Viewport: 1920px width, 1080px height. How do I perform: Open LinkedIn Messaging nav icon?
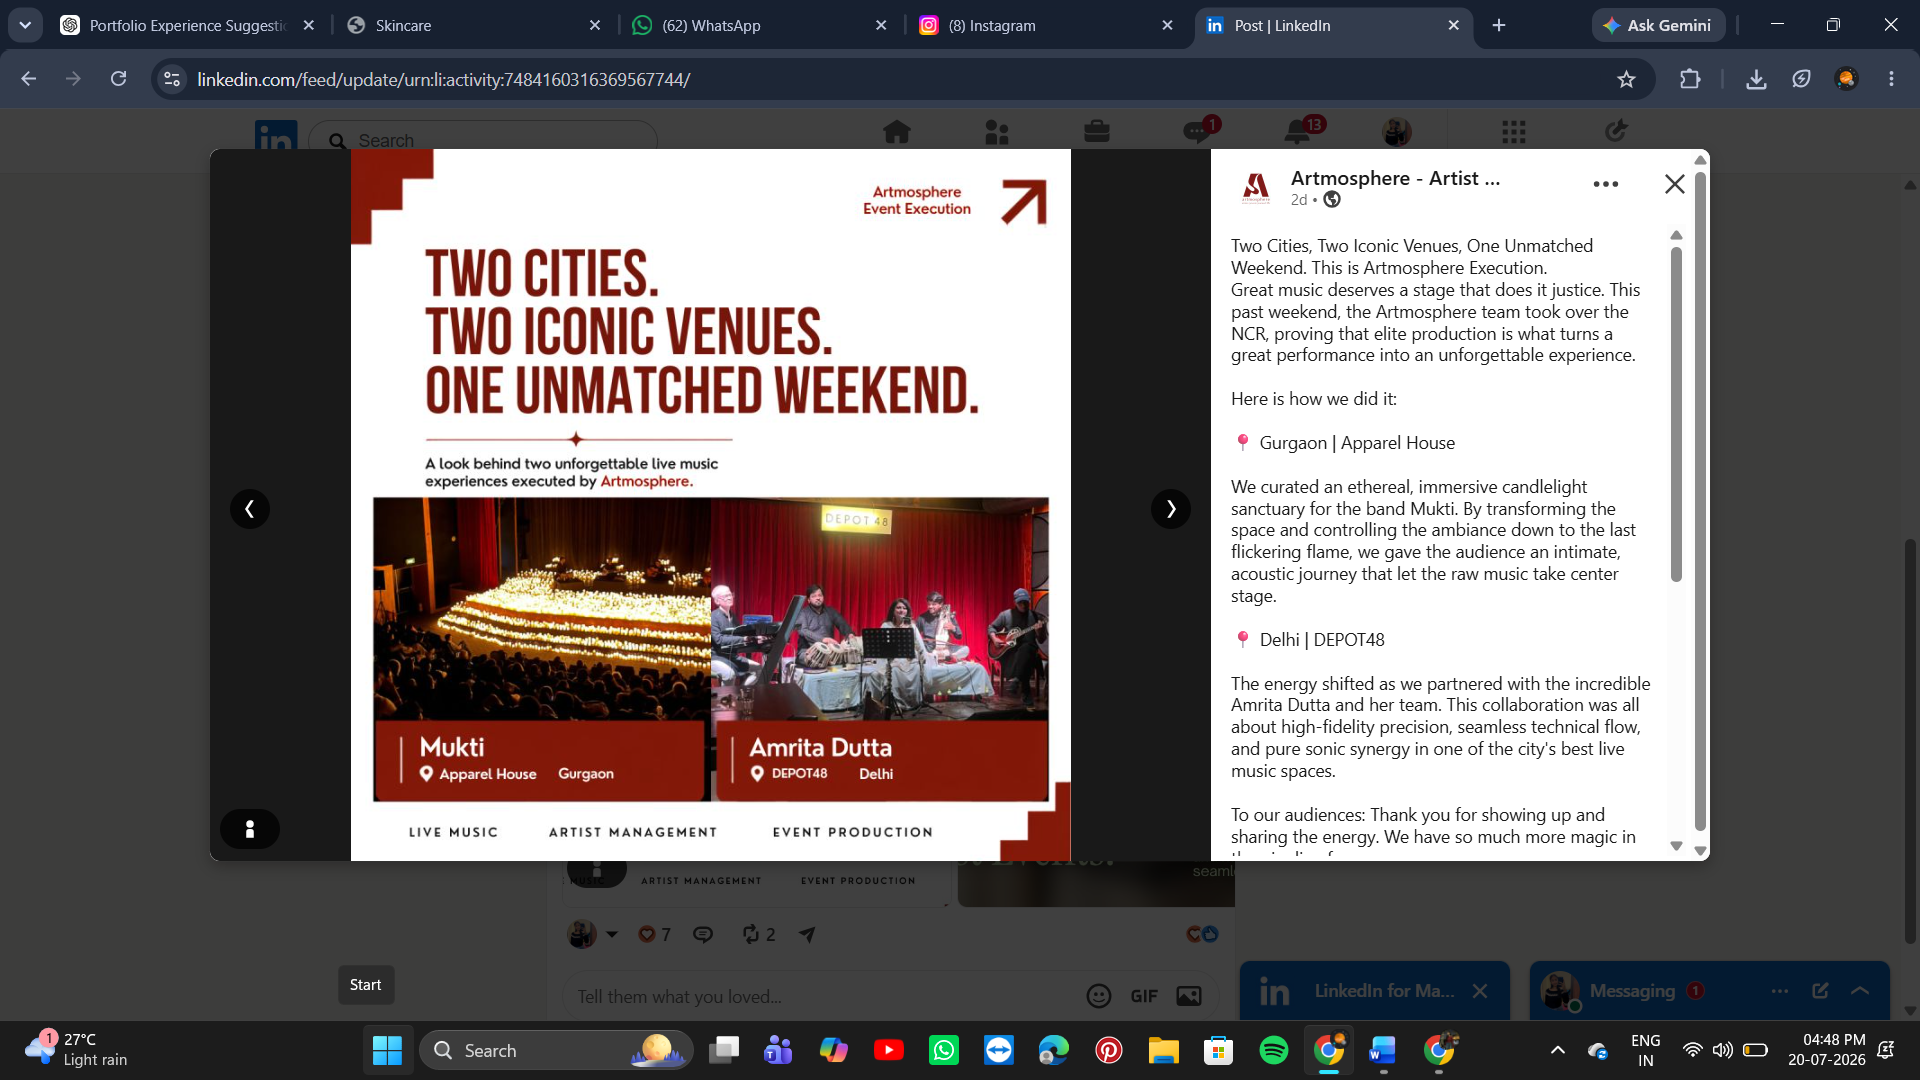point(1199,130)
